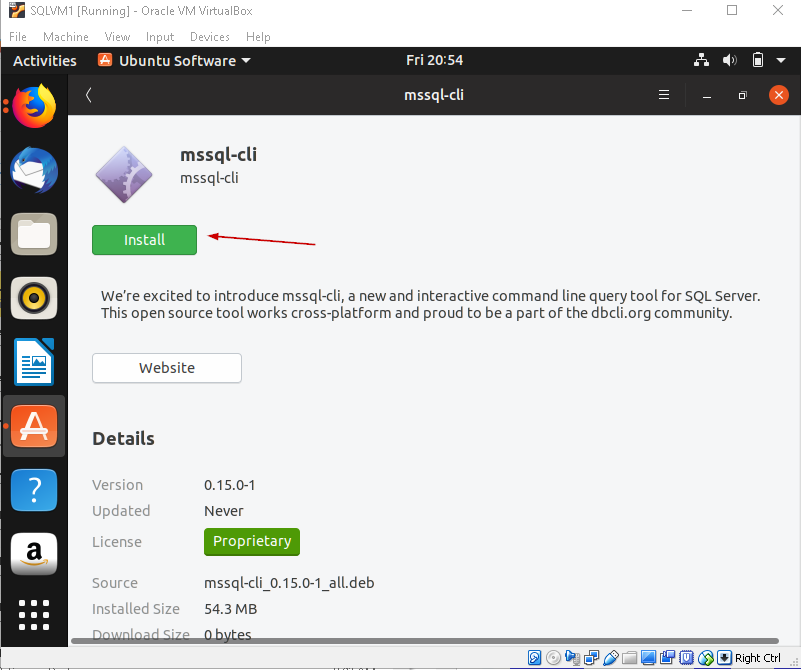Expand the Ubuntu Software app menu
Image resolution: width=801 pixels, height=670 pixels.
175,60
